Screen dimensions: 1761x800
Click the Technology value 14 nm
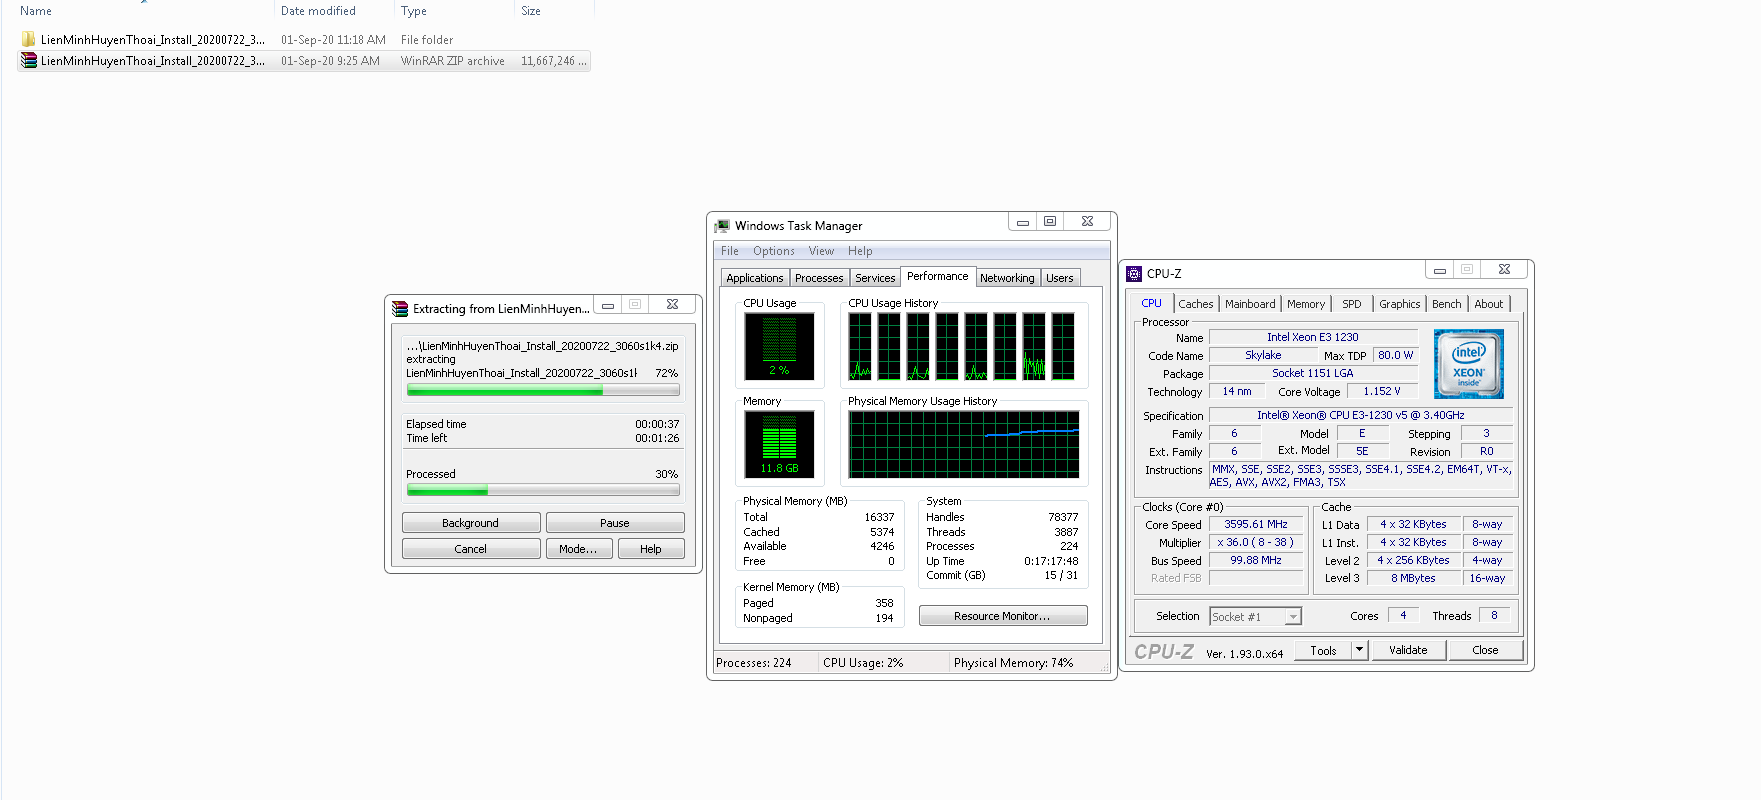point(1237,391)
